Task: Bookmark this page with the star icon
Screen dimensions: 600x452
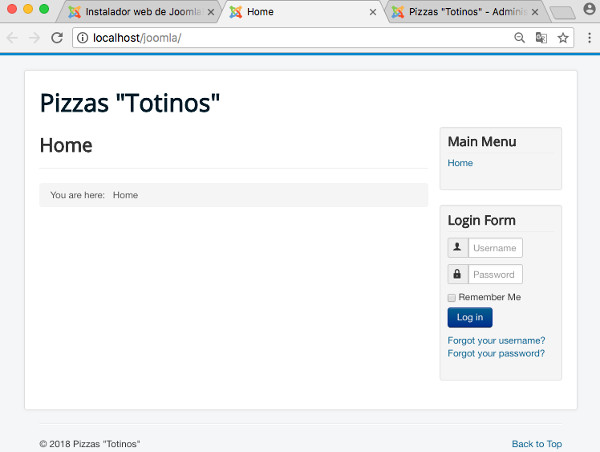Action: point(563,38)
